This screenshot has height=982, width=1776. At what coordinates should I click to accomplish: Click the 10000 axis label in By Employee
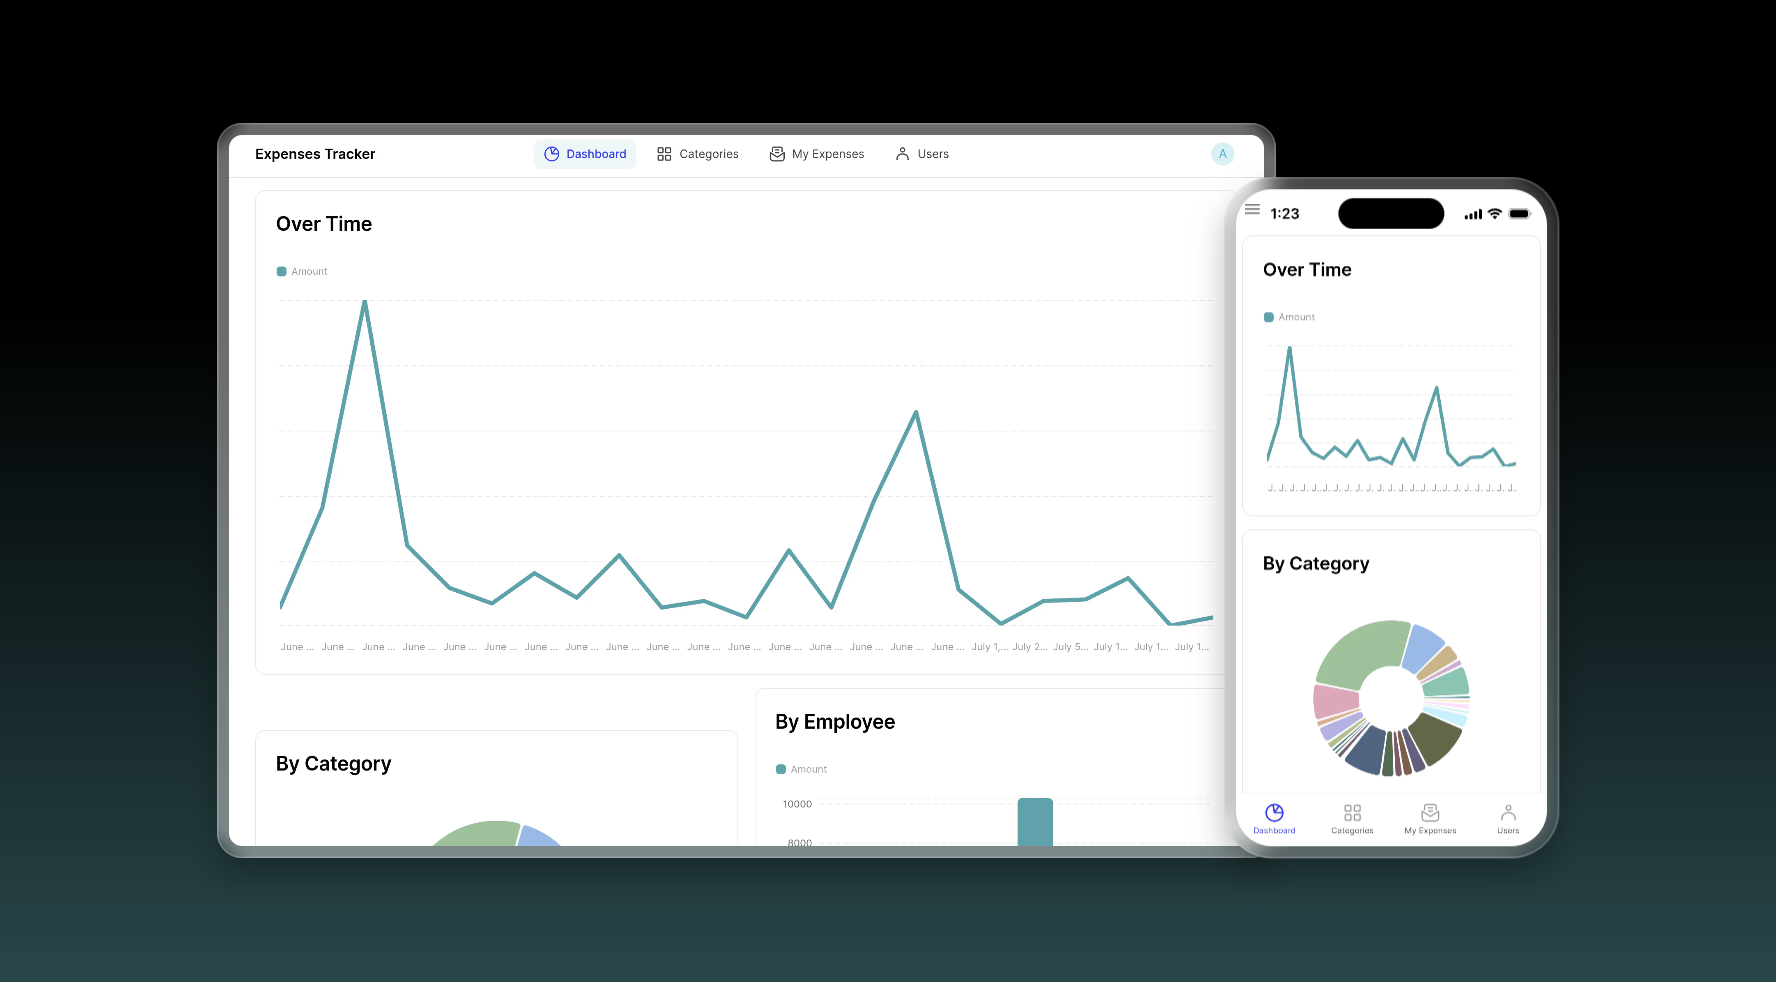pyautogui.click(x=797, y=804)
